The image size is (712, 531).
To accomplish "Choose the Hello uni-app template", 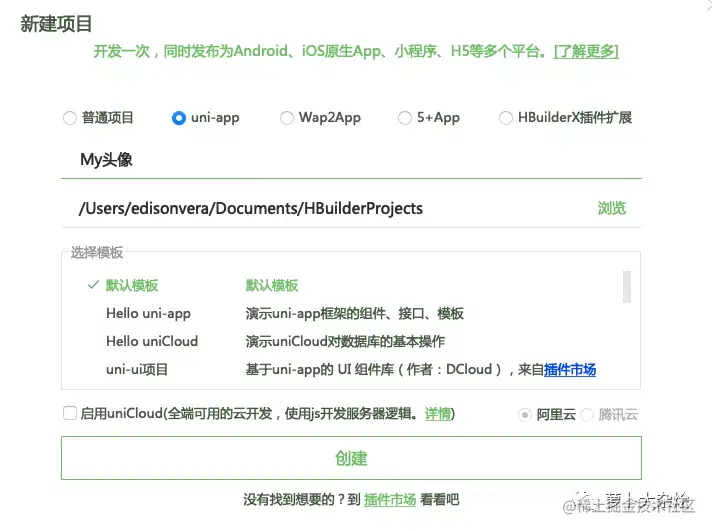I will click(x=148, y=313).
